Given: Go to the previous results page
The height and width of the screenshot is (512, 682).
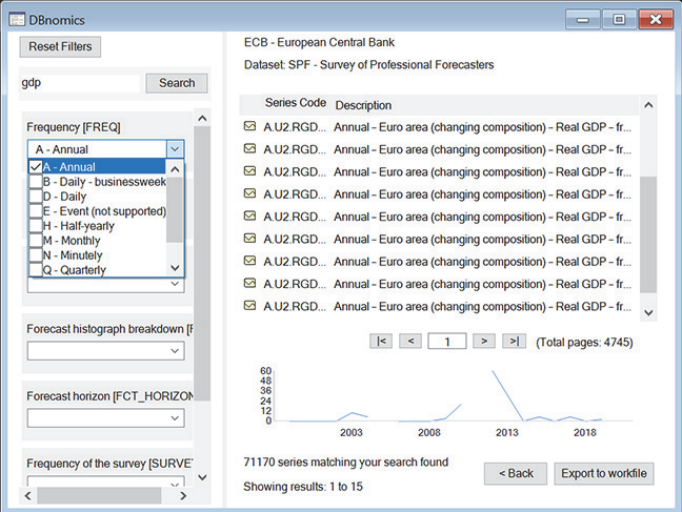Looking at the screenshot, I should 410,341.
